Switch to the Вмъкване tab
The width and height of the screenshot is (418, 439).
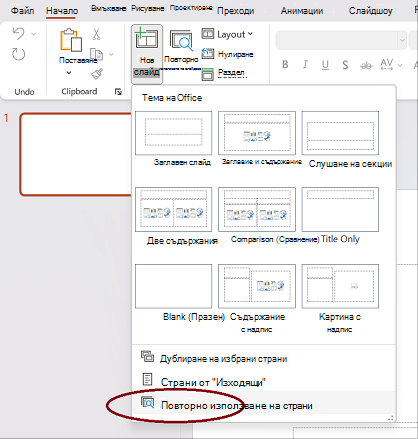point(109,8)
